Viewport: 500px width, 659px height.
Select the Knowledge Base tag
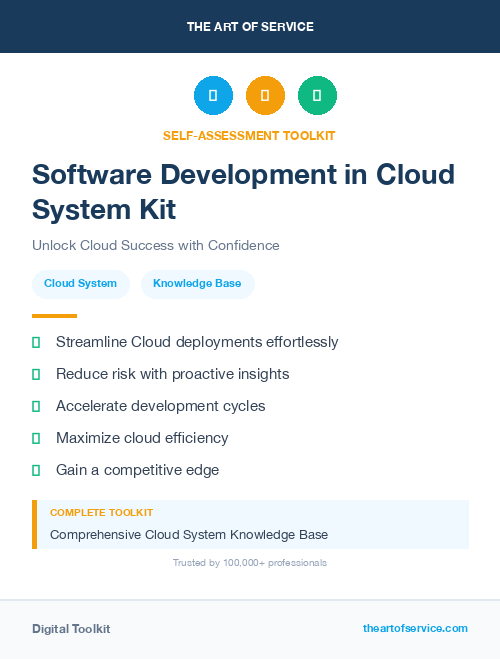pyautogui.click(x=197, y=284)
